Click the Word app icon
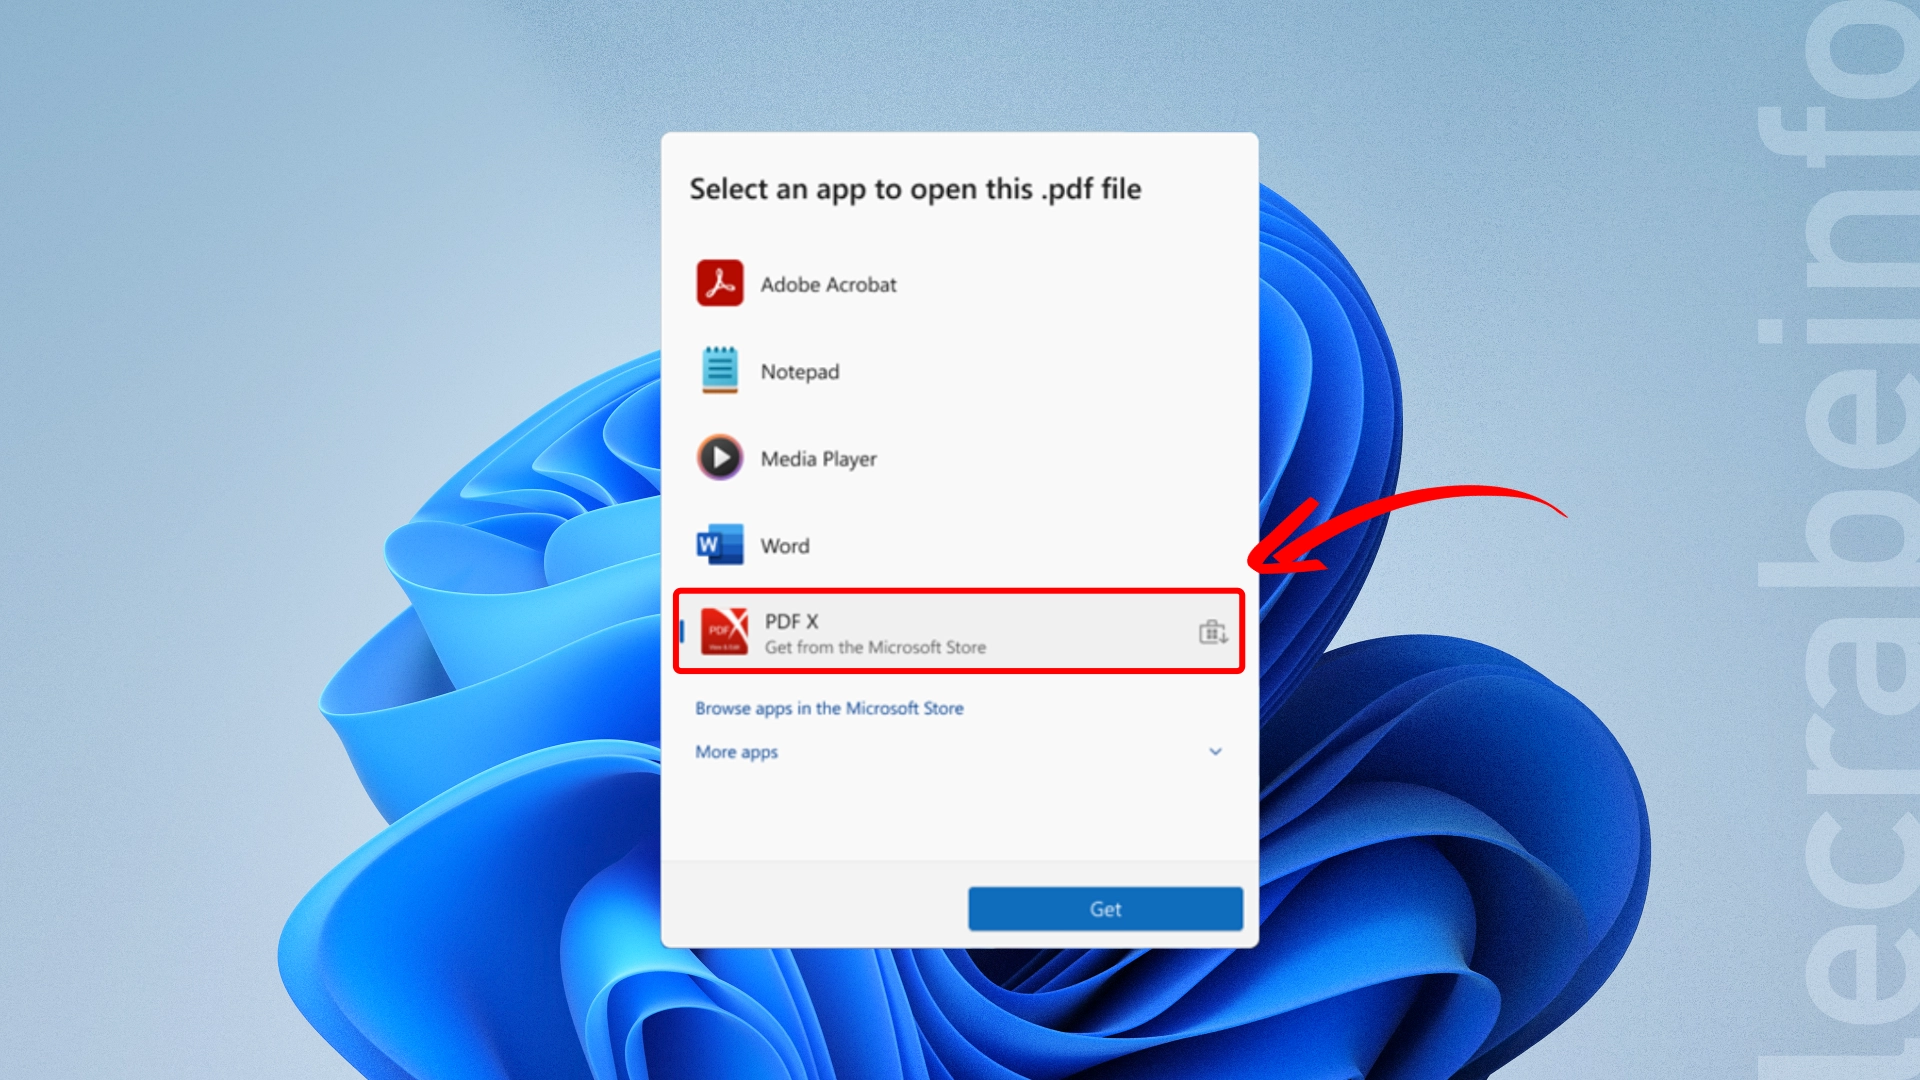Screen dimensions: 1920x1080 (720, 545)
